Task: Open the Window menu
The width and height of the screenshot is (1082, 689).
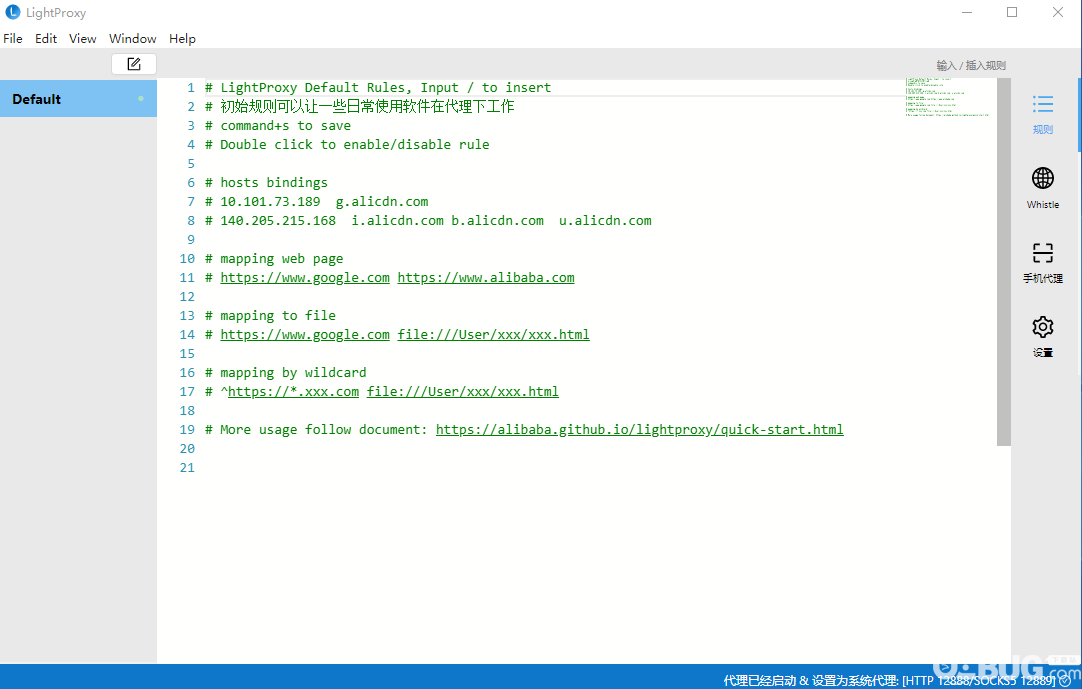Action: click(132, 39)
